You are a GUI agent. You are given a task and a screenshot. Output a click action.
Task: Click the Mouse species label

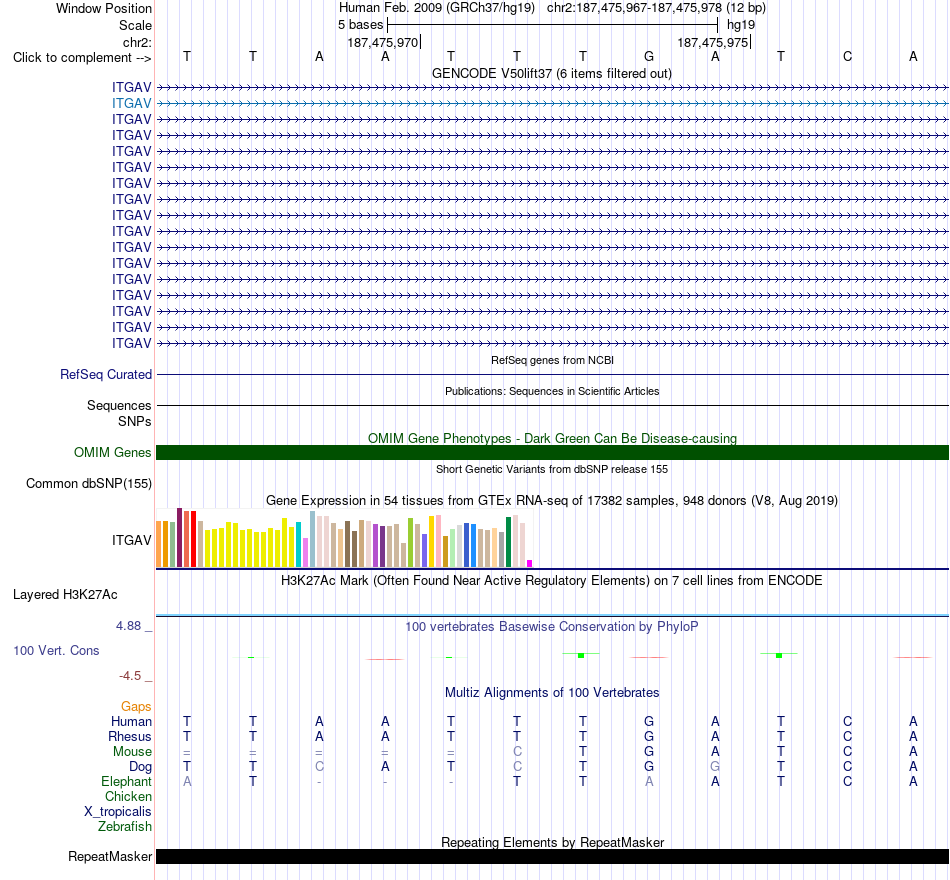click(x=132, y=752)
